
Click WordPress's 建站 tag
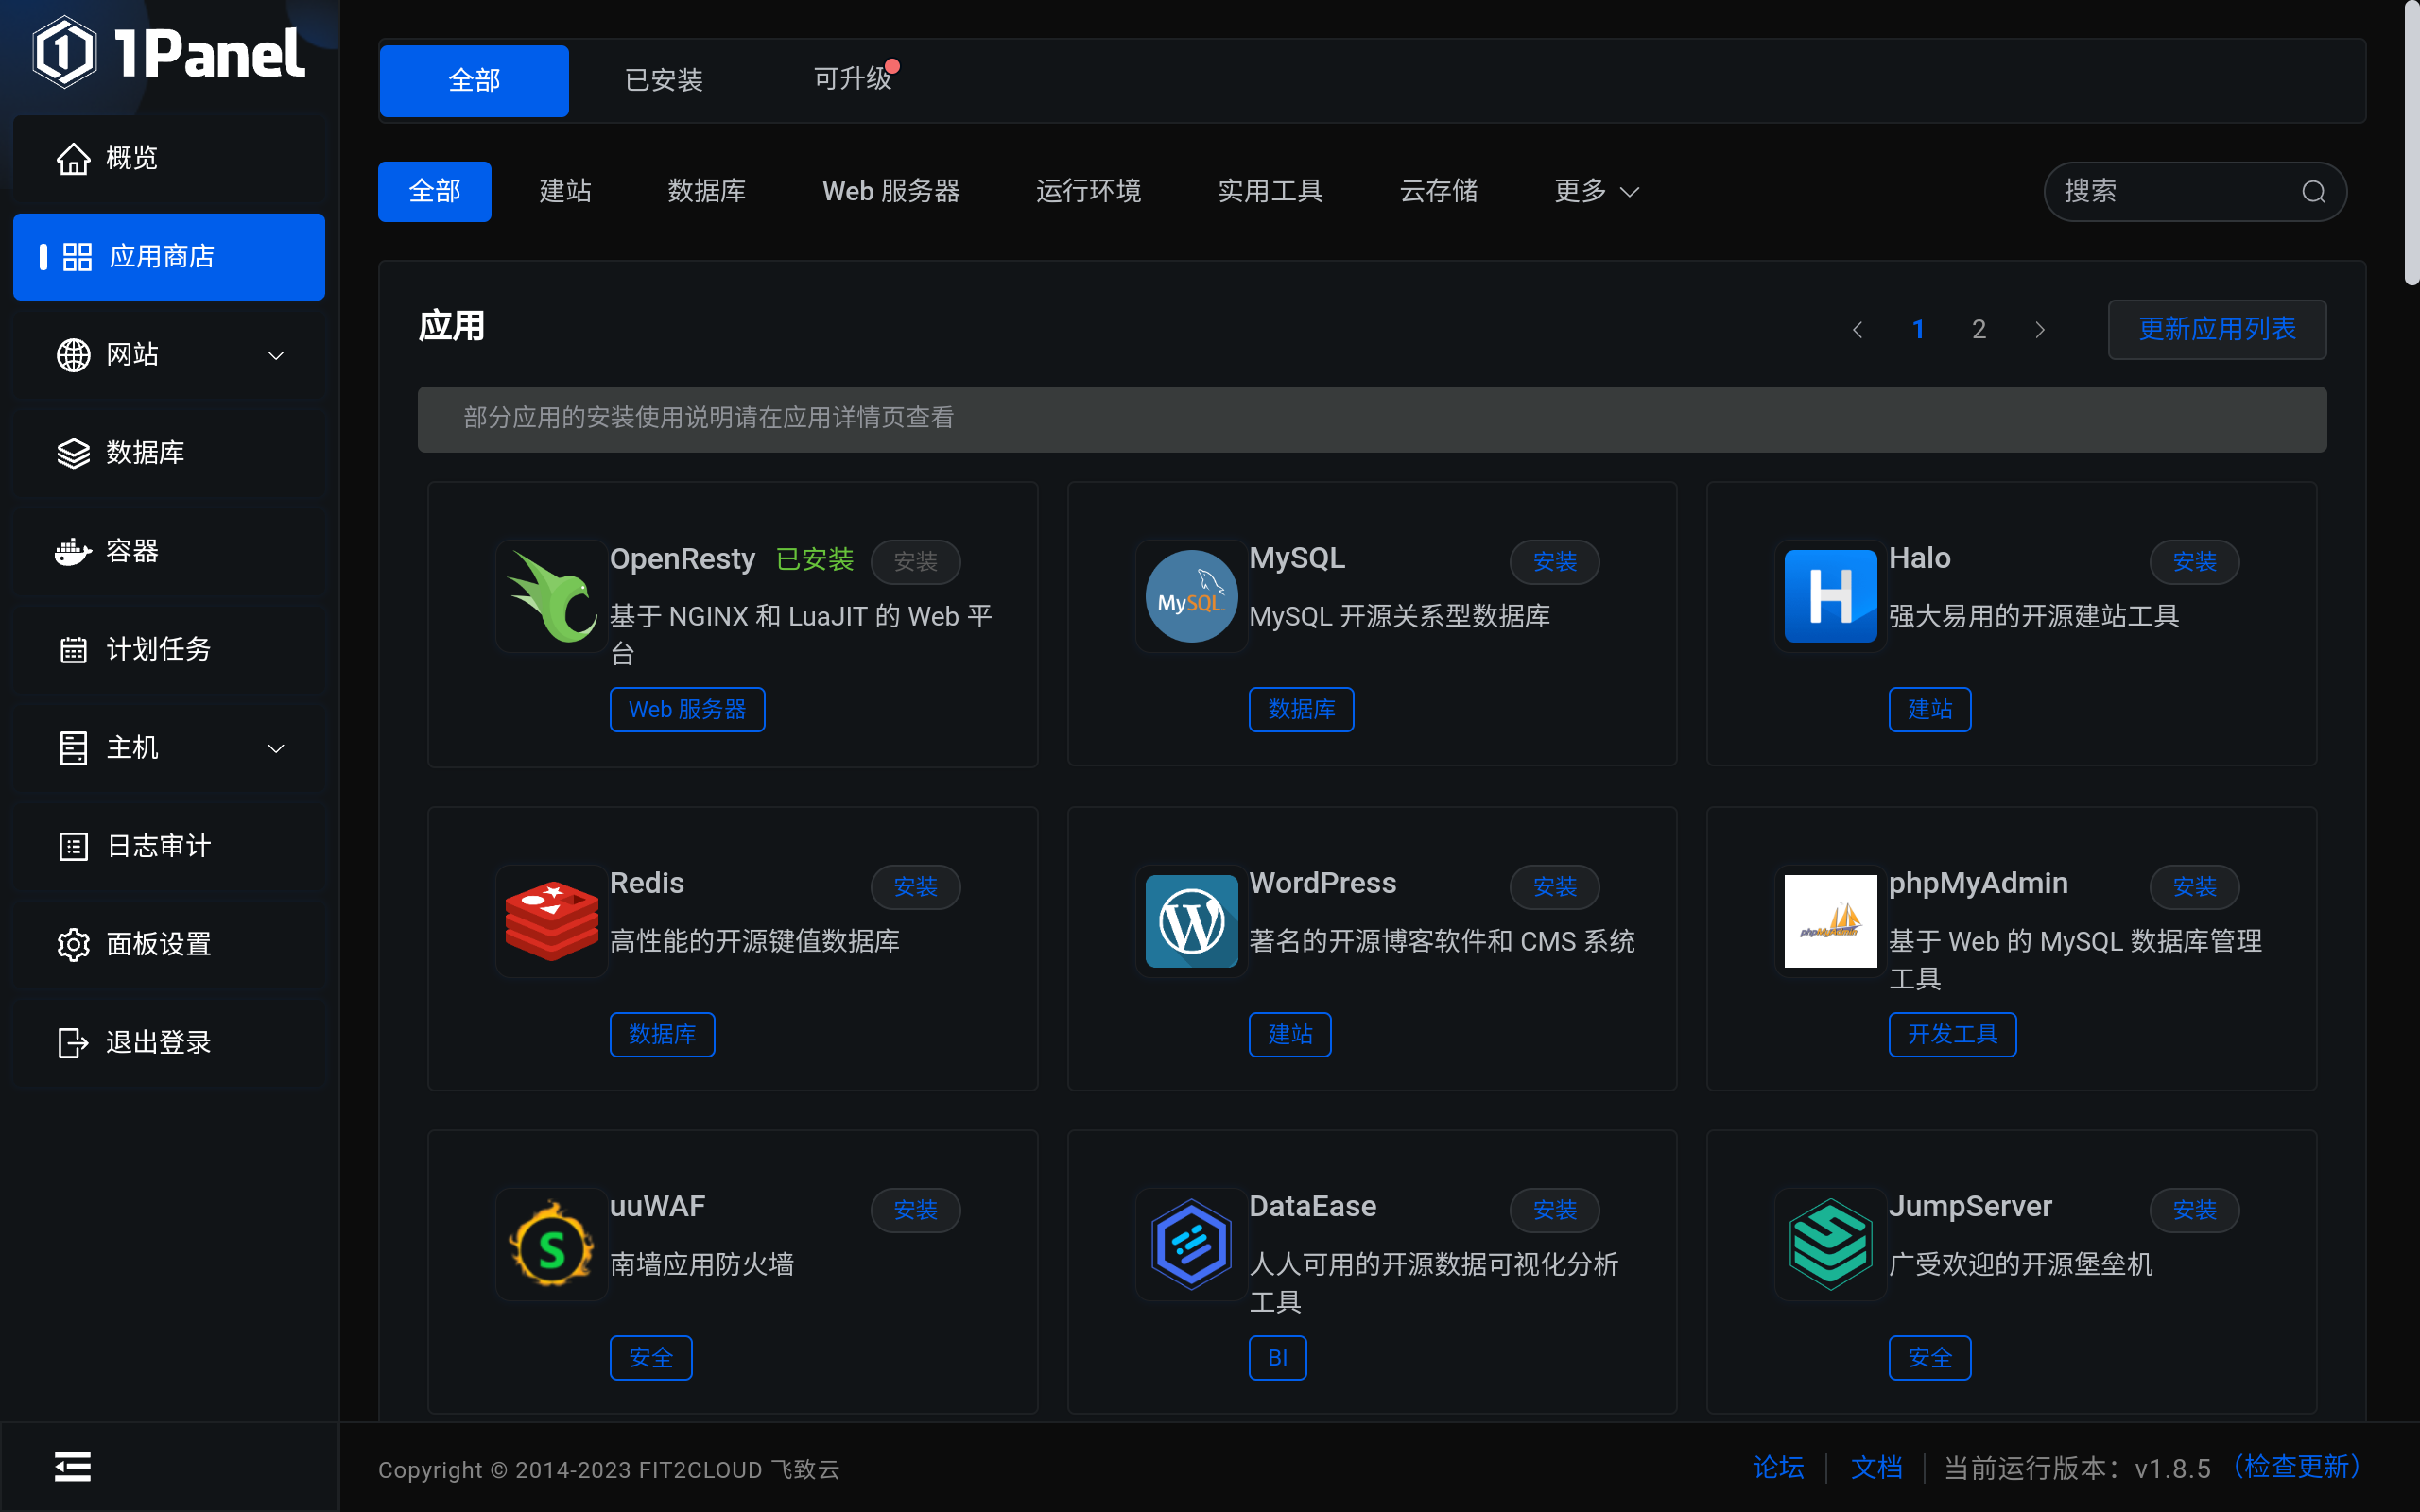[x=1289, y=1034]
